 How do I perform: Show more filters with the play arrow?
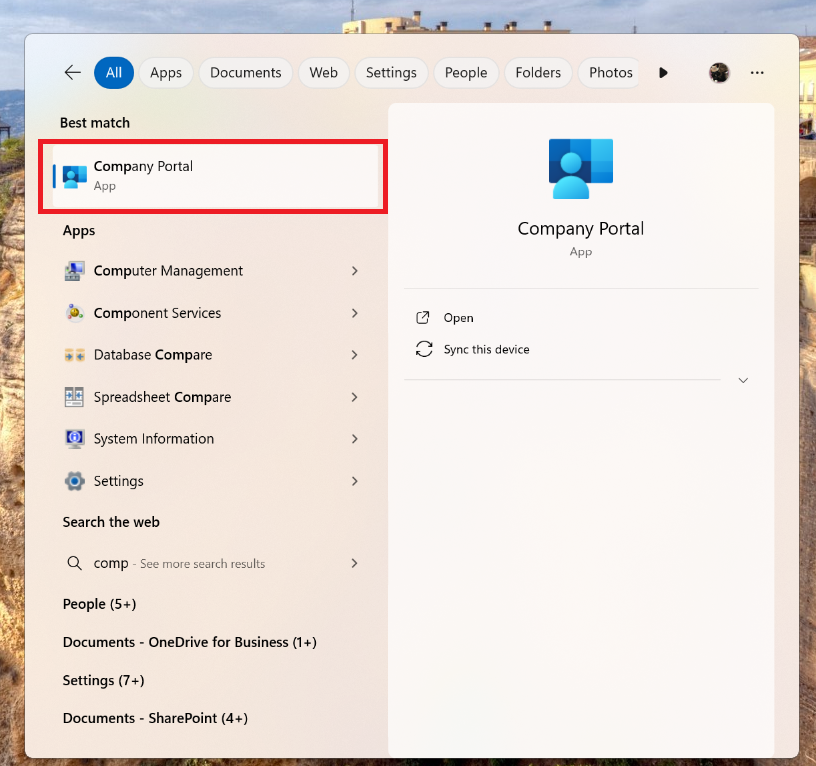coord(663,73)
